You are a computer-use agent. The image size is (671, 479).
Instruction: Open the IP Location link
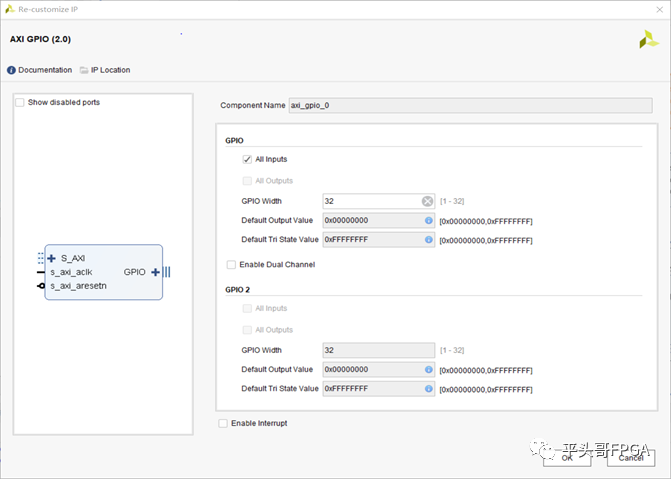pyautogui.click(x=111, y=70)
